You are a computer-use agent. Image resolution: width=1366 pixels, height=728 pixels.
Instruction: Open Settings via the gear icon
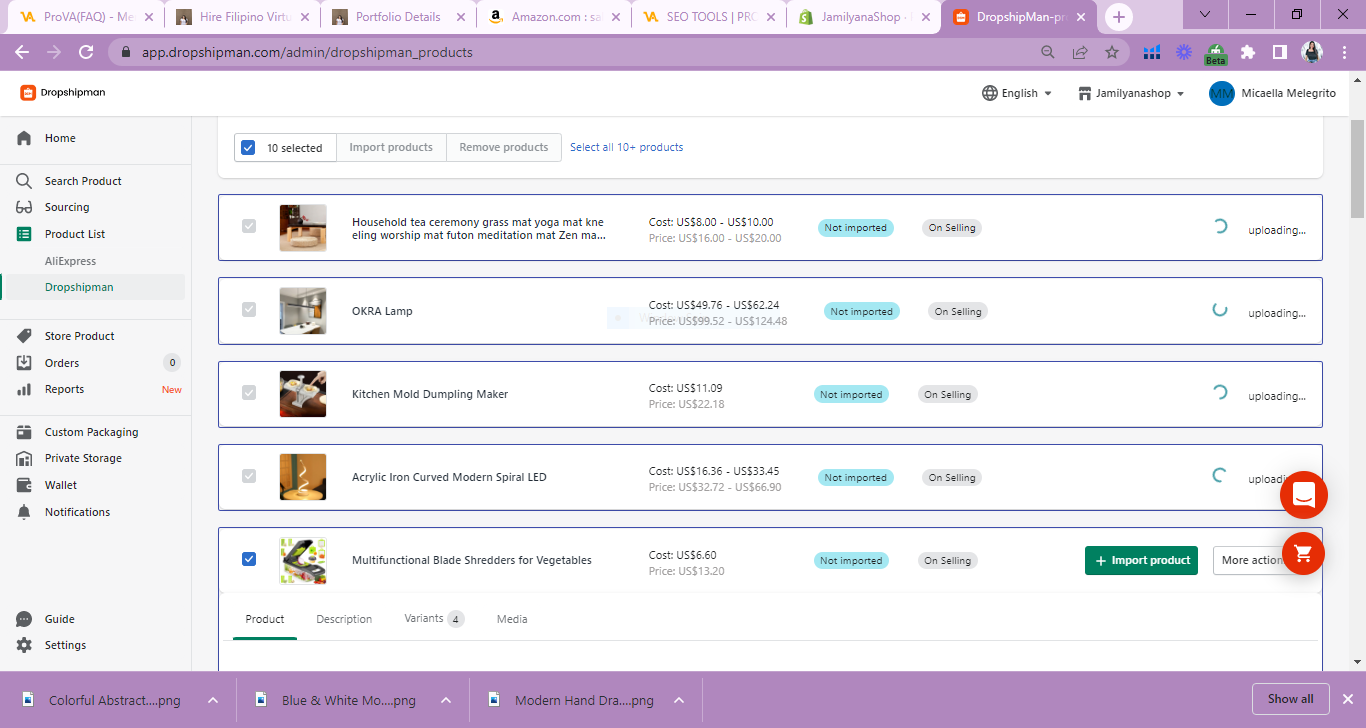[x=24, y=645]
